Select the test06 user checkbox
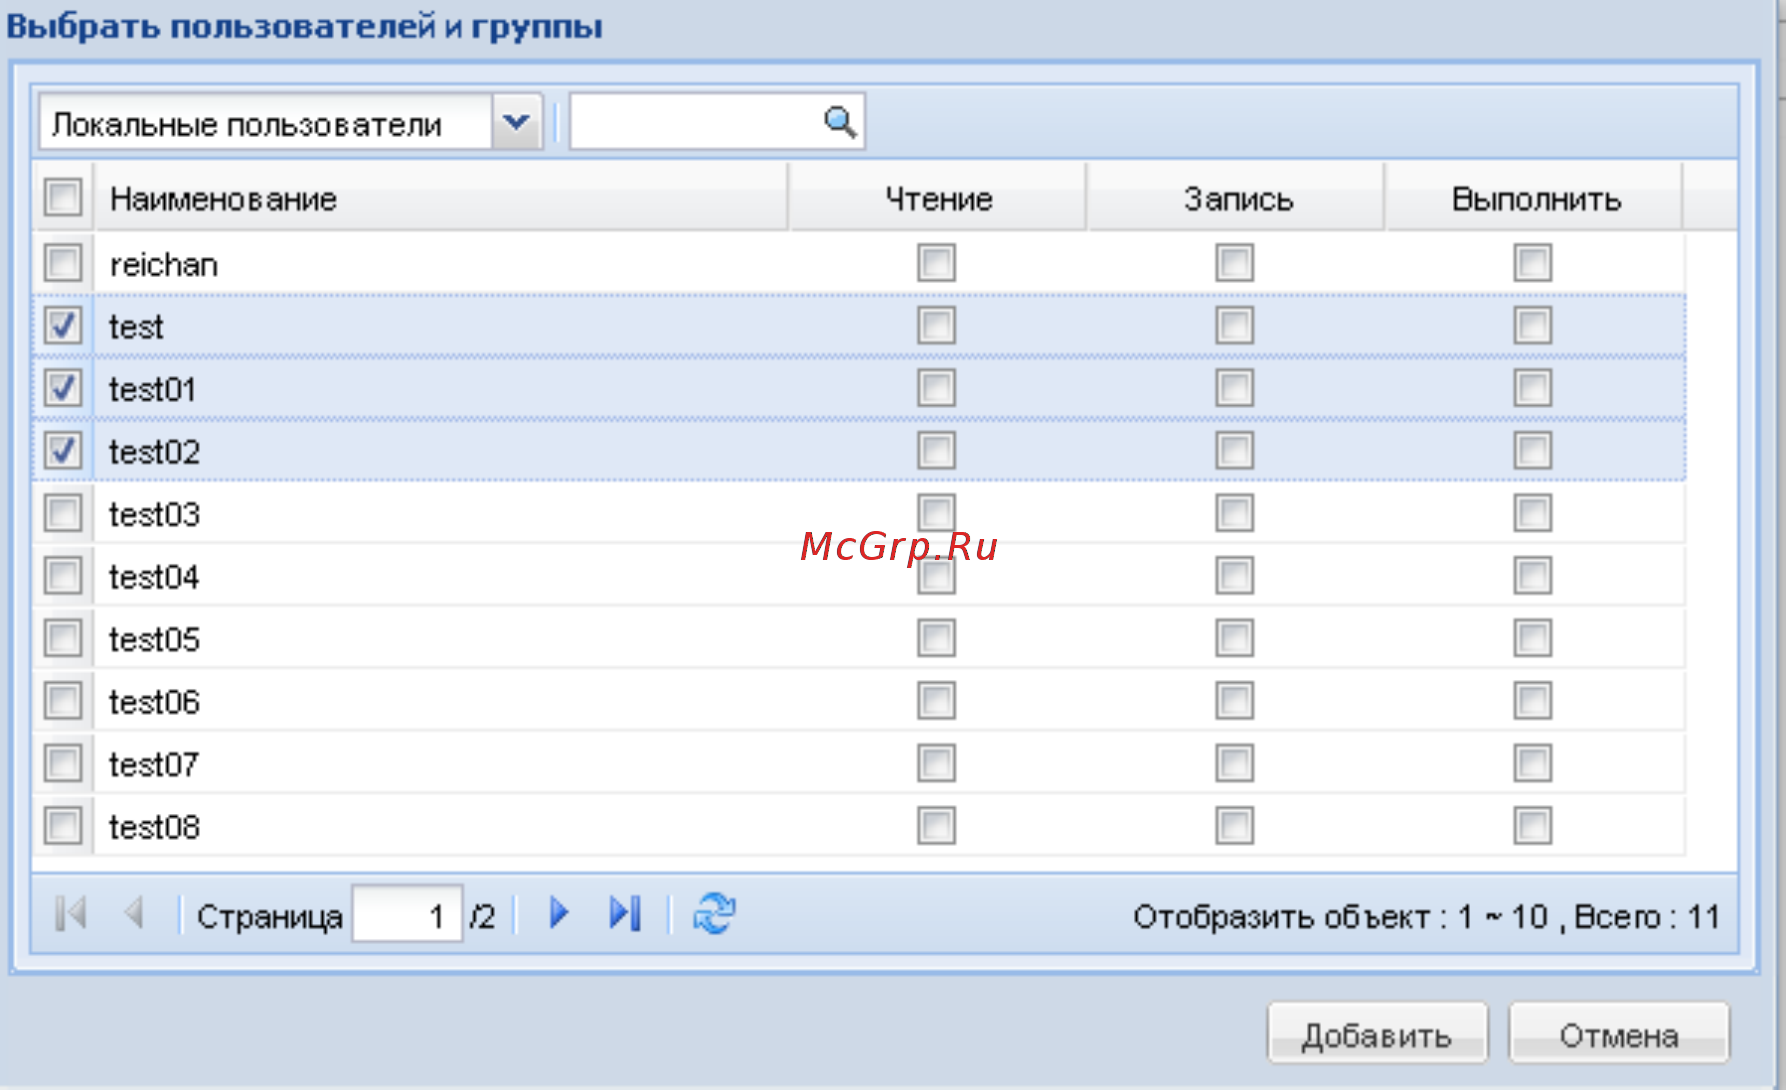 (x=63, y=701)
